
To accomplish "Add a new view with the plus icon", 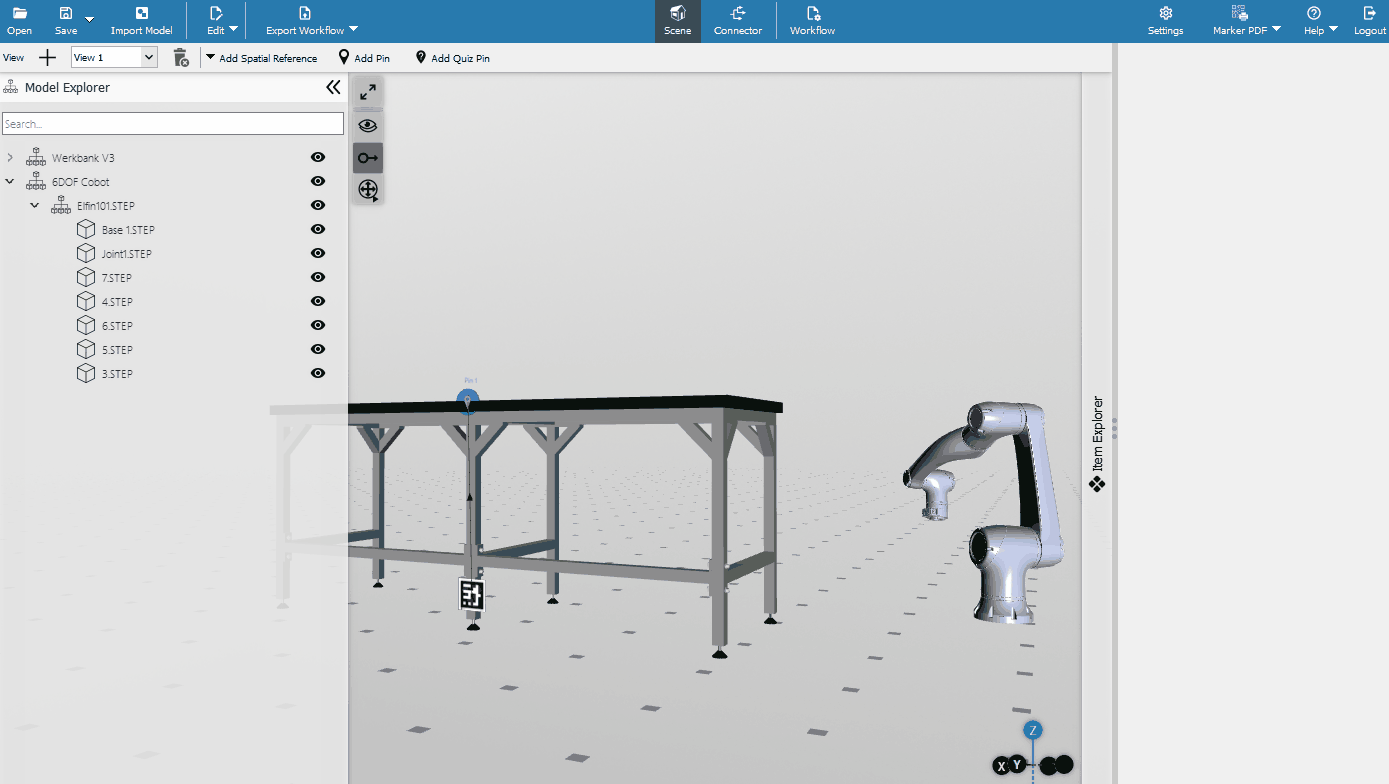I will click(47, 58).
